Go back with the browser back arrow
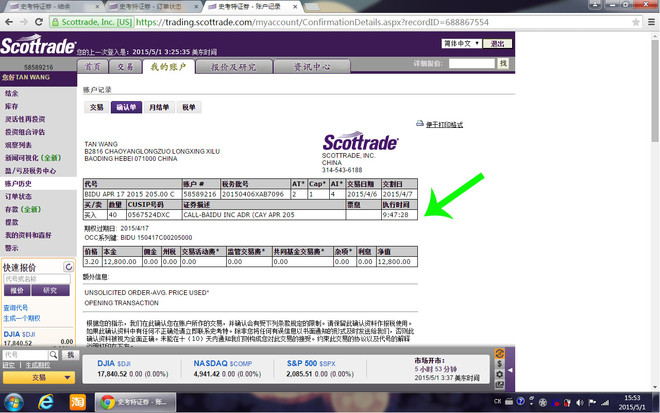 coord(9,22)
